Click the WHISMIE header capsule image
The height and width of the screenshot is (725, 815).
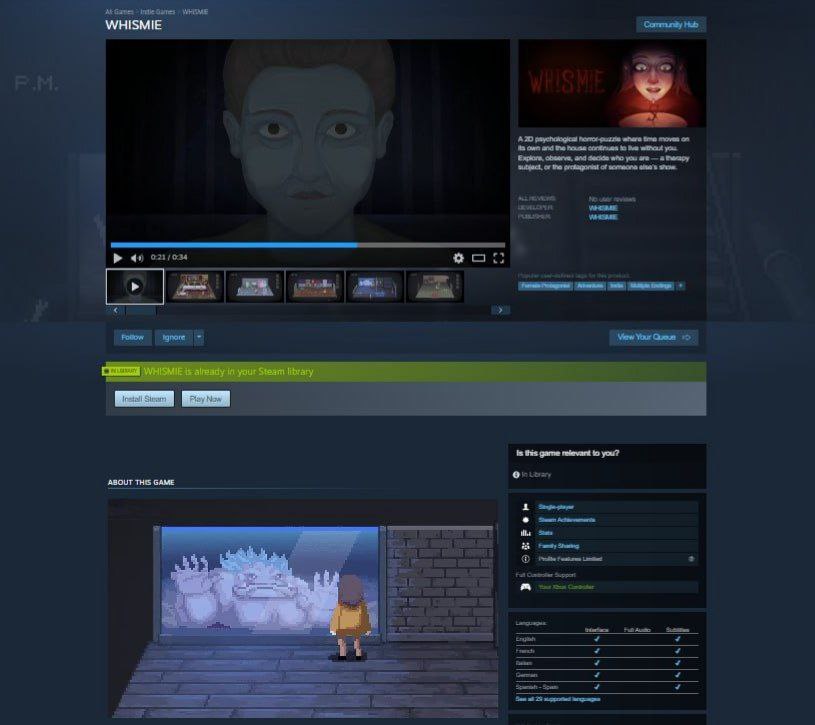pyautogui.click(x=612, y=83)
